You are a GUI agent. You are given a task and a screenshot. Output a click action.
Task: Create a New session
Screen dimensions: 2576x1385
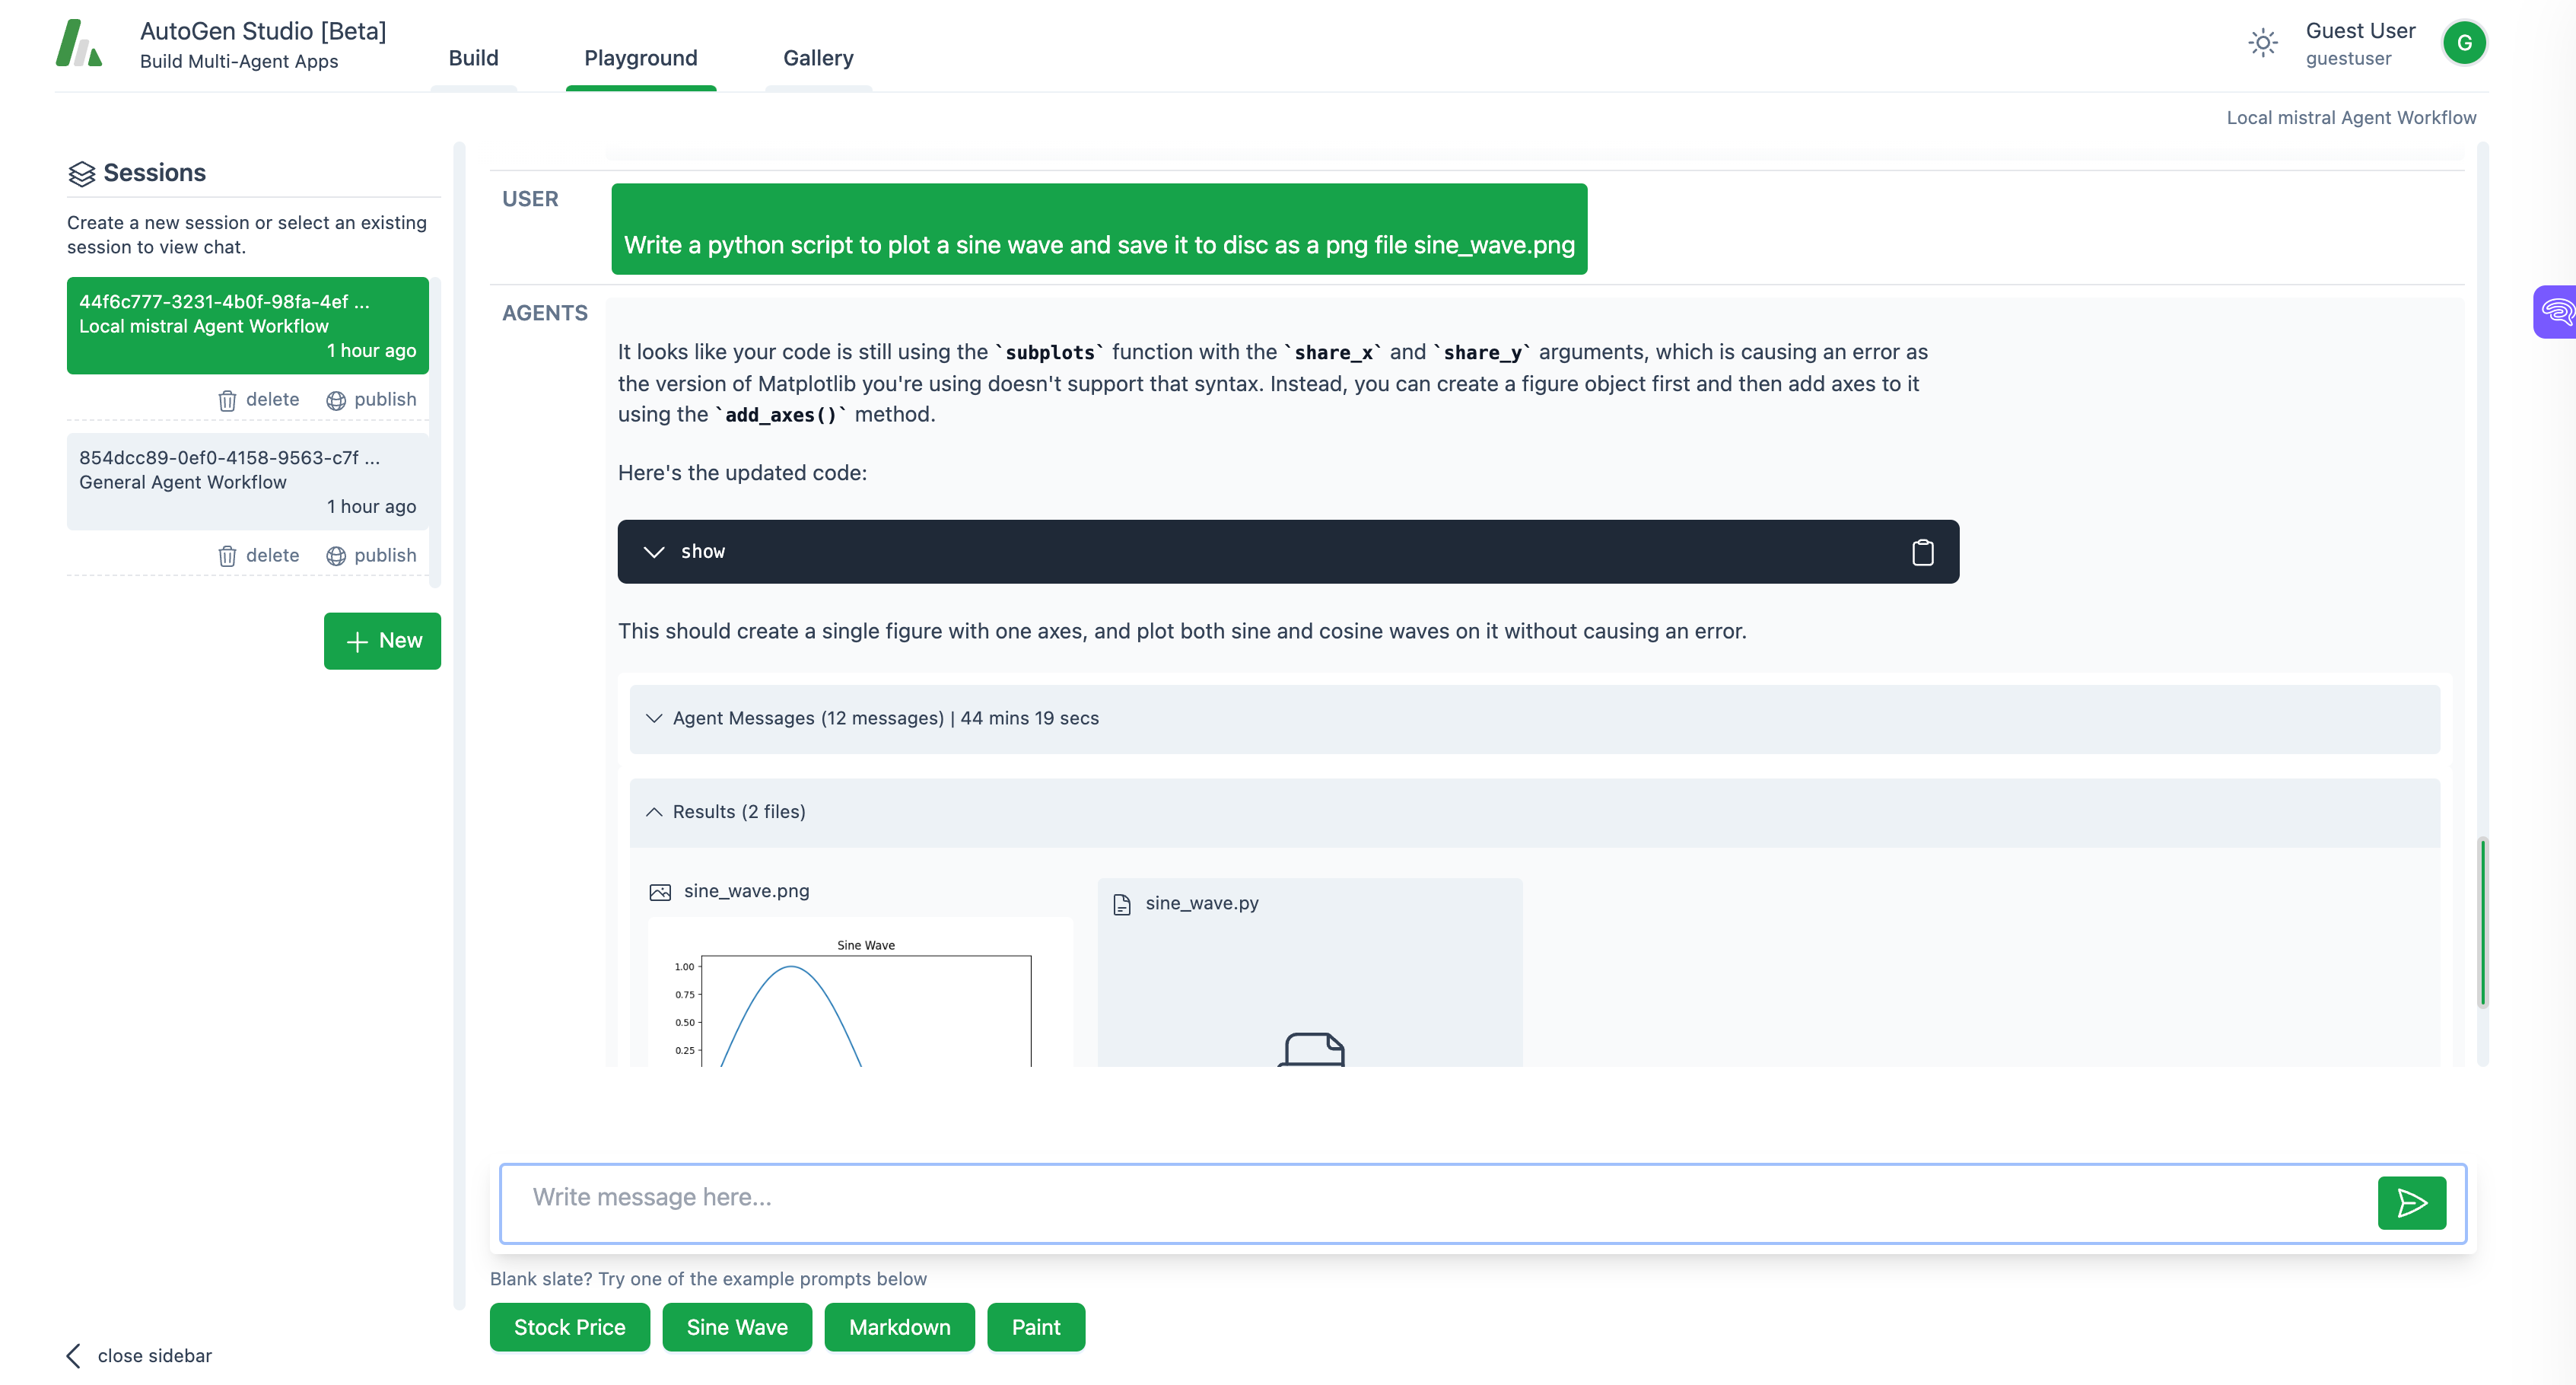pos(382,641)
